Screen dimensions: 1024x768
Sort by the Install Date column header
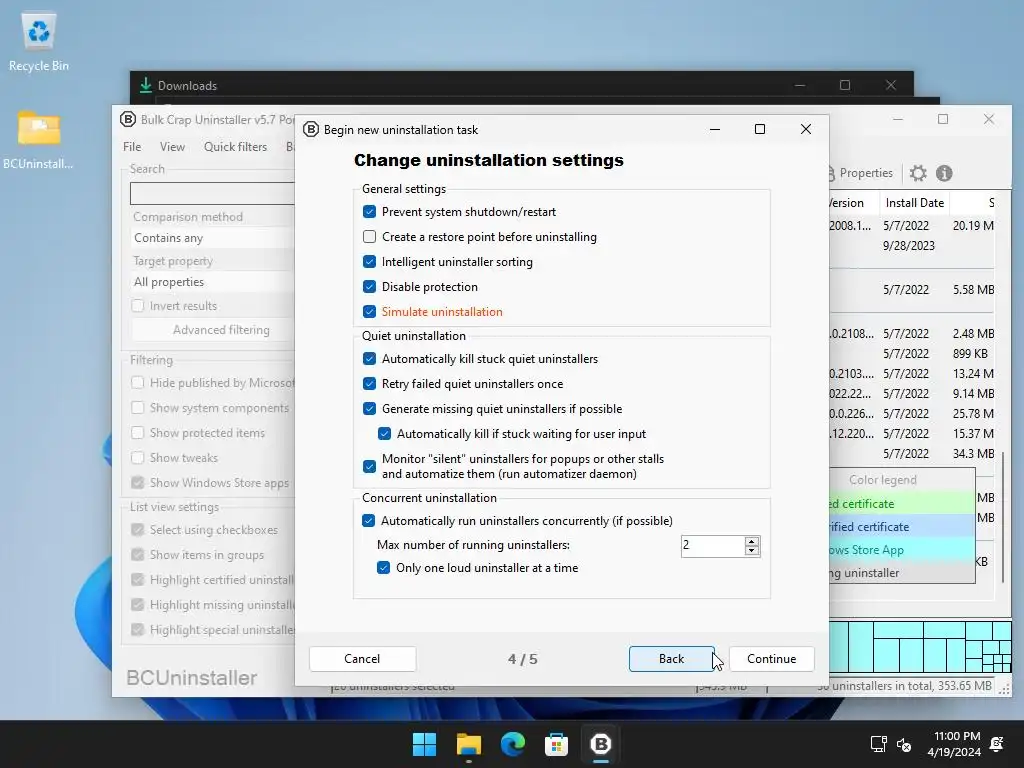point(914,203)
